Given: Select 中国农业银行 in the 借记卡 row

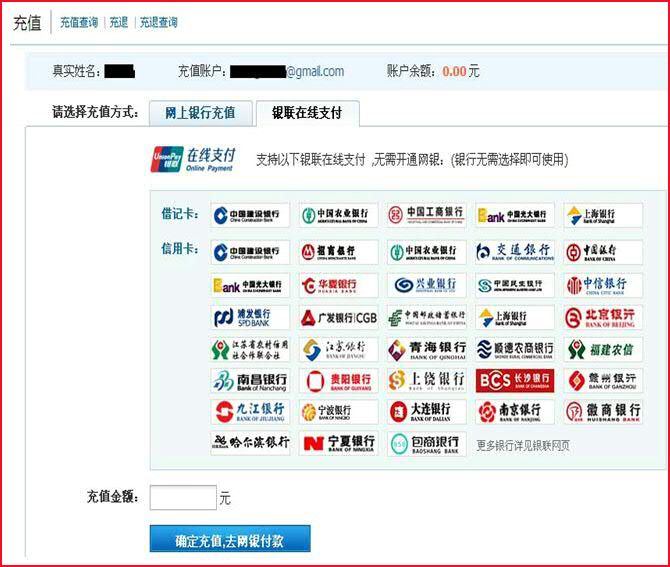Looking at the screenshot, I should (x=338, y=215).
